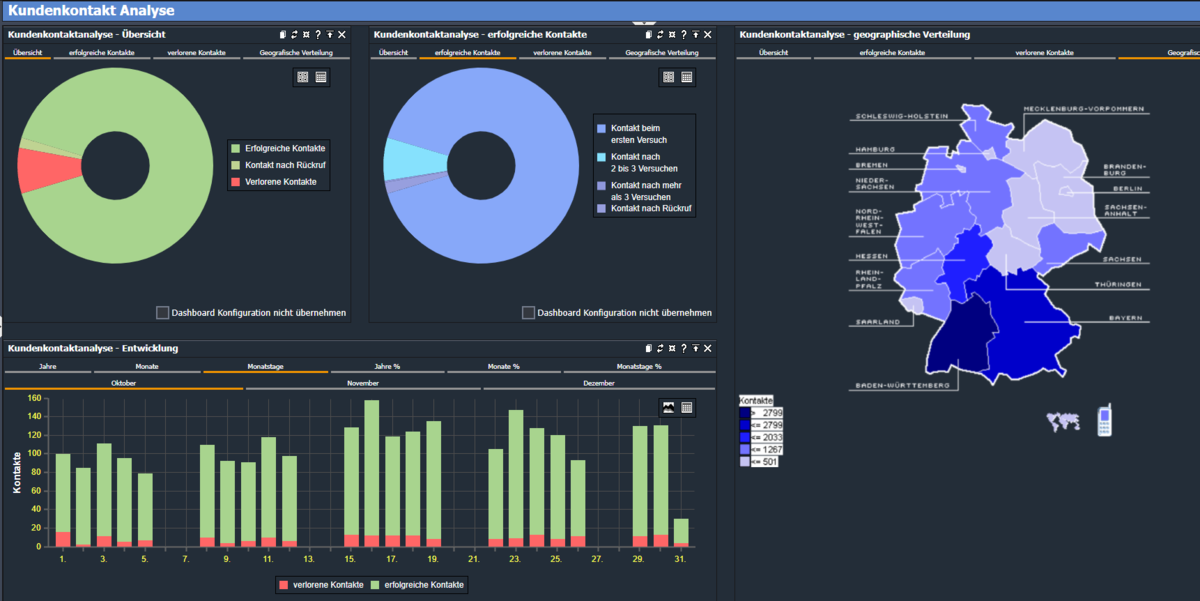Click 'Kontakt nach Rückruf' label in Übersicht legend
The width and height of the screenshot is (1200, 601).
pyautogui.click(x=286, y=165)
